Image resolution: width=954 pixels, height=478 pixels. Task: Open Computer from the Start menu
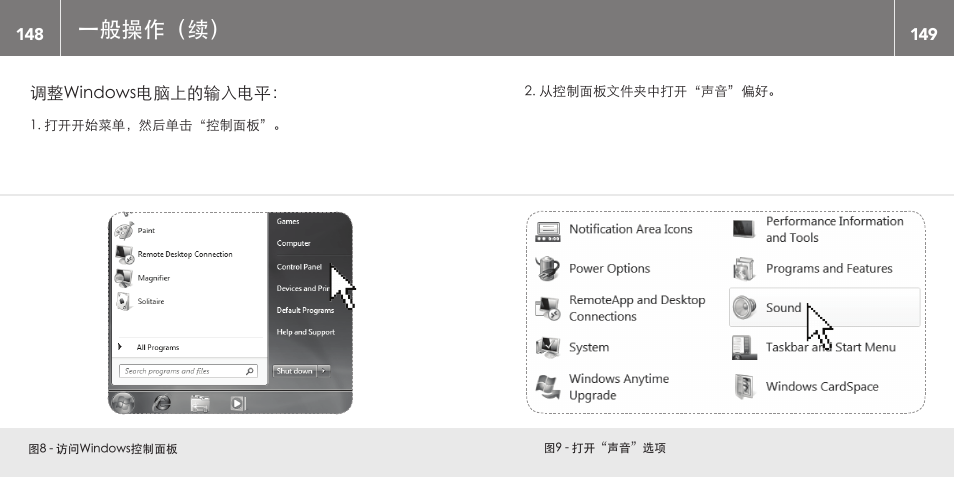click(293, 243)
